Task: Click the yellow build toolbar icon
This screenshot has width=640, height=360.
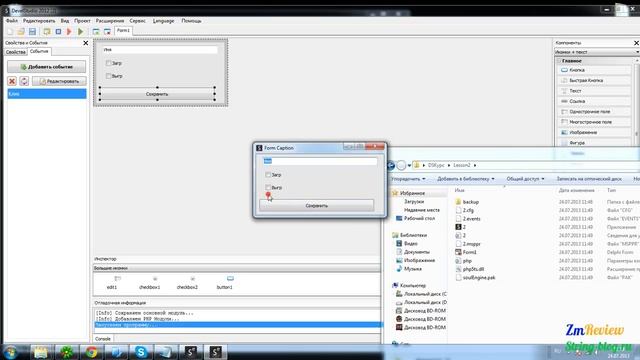Action: point(47,31)
